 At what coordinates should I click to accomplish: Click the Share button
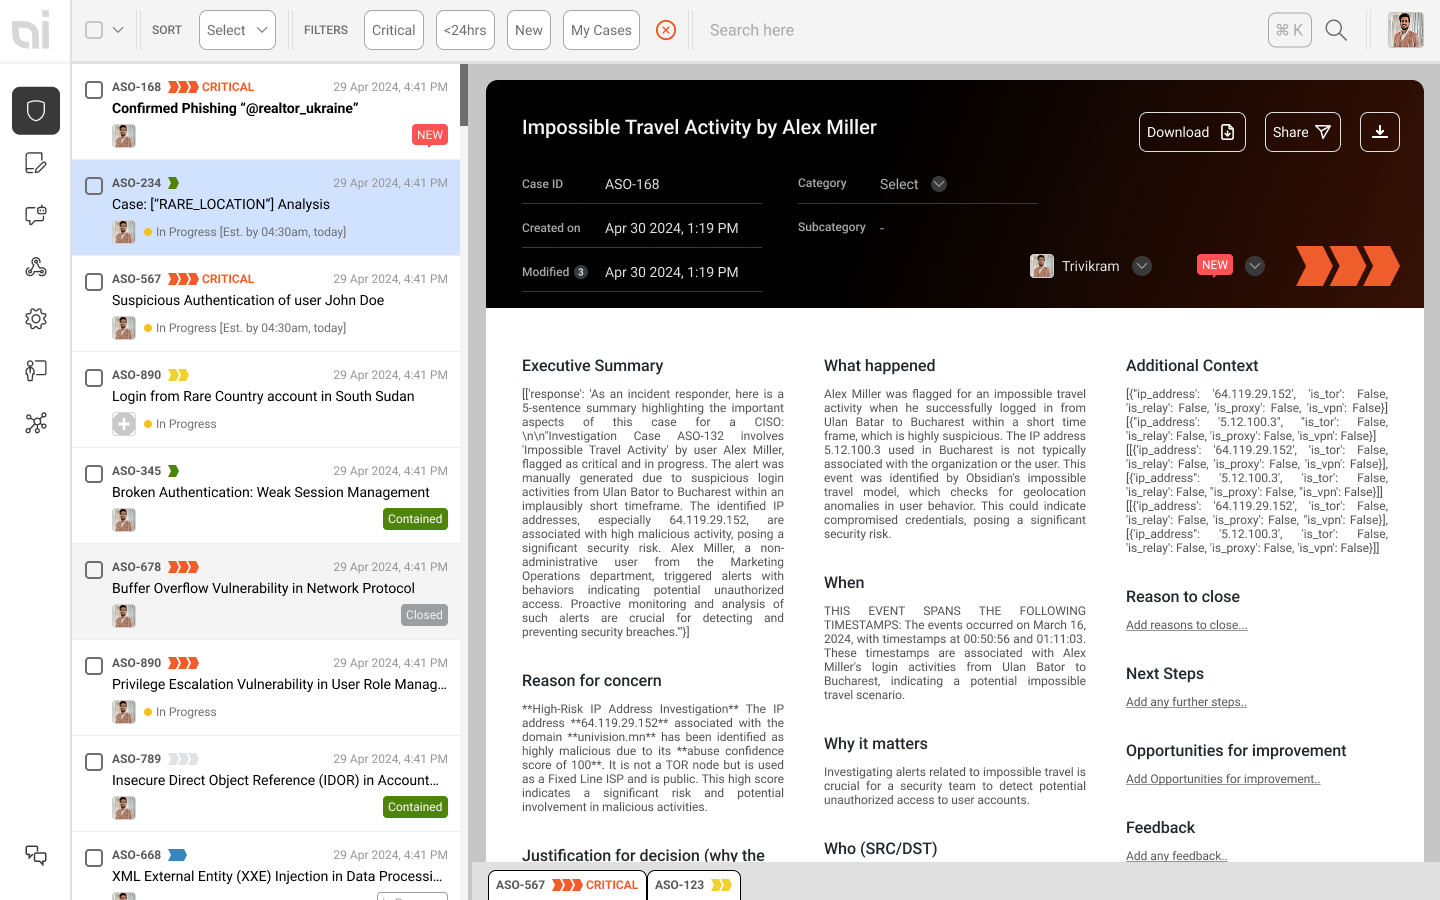(x=1302, y=132)
